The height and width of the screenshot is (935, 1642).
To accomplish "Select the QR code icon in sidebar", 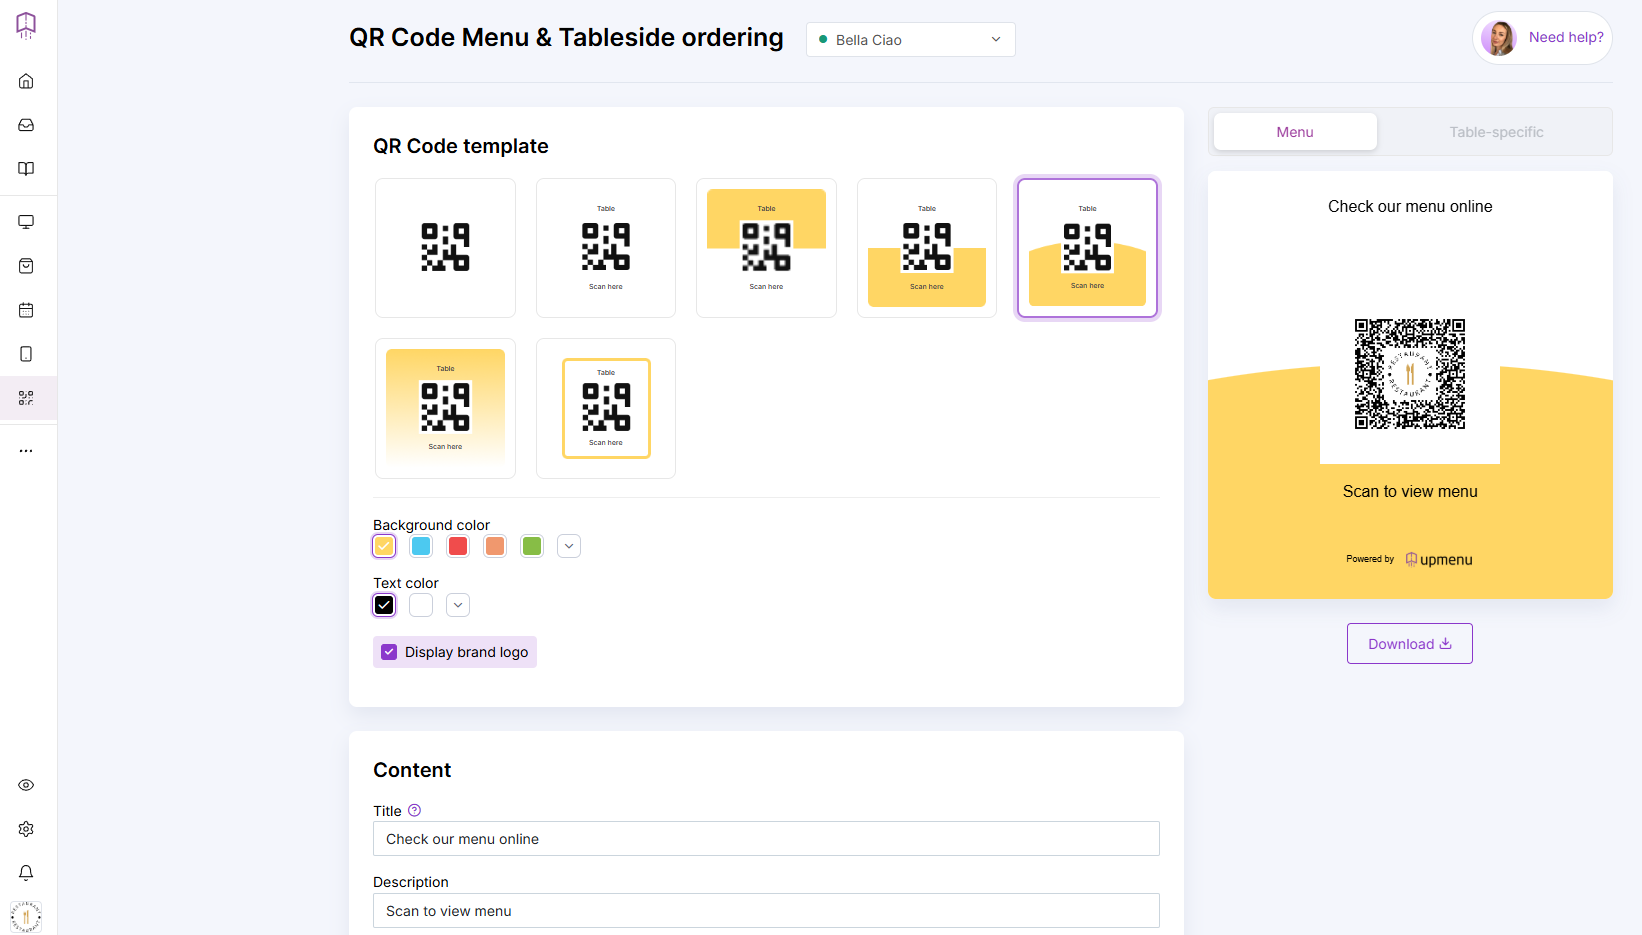I will click(x=26, y=398).
